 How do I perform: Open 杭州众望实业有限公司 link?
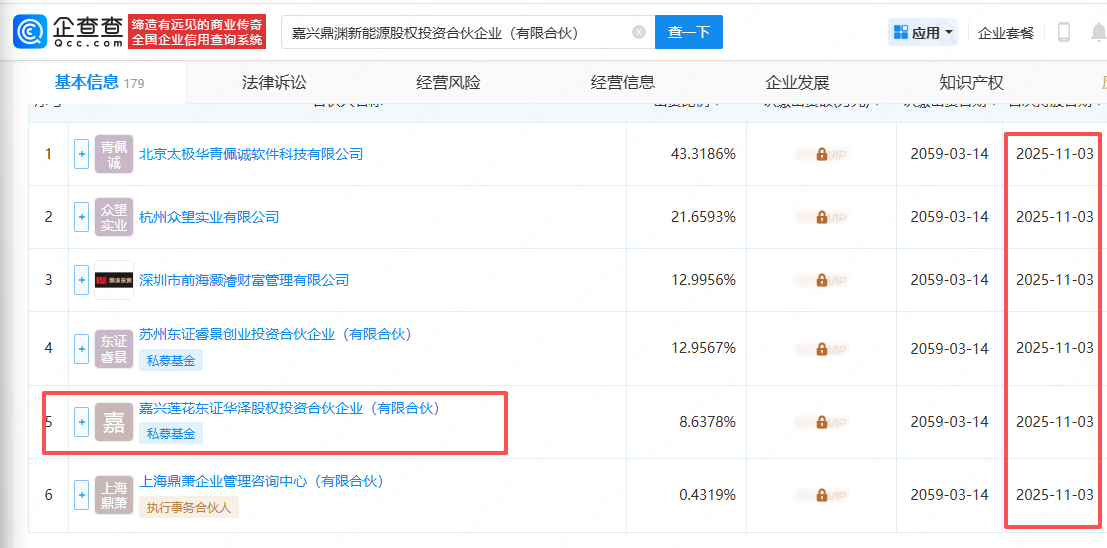[x=209, y=217]
